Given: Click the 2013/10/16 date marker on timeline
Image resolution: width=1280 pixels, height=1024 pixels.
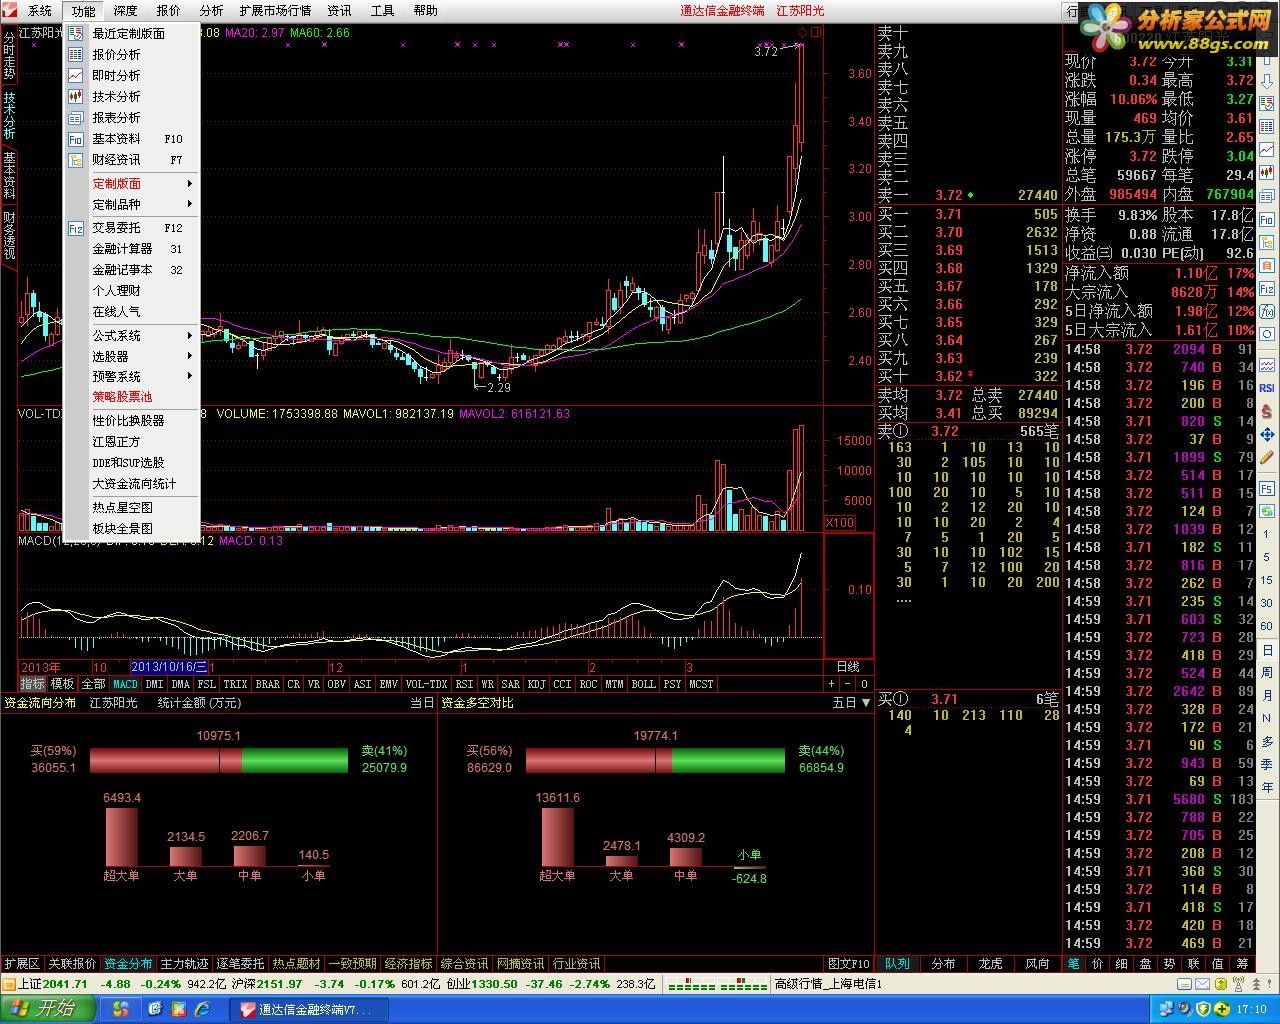Looking at the screenshot, I should tap(169, 667).
